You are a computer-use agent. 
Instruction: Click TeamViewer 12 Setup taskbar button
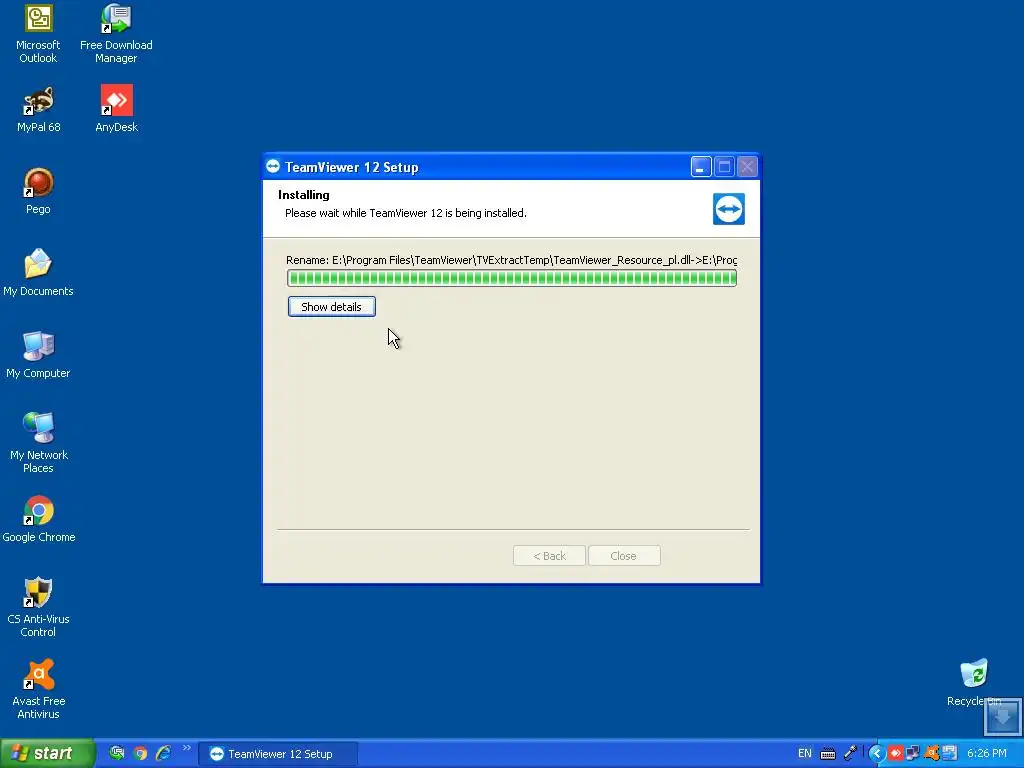(279, 754)
